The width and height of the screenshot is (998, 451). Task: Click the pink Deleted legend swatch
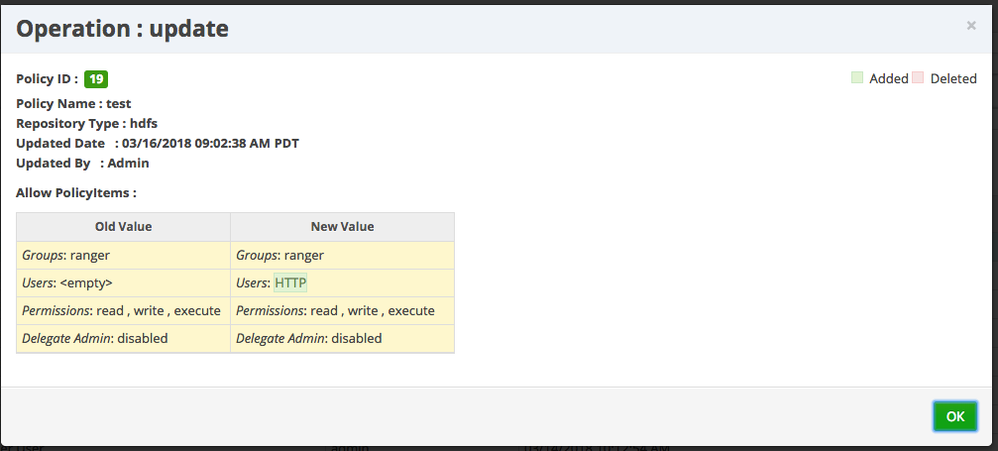[x=918, y=78]
